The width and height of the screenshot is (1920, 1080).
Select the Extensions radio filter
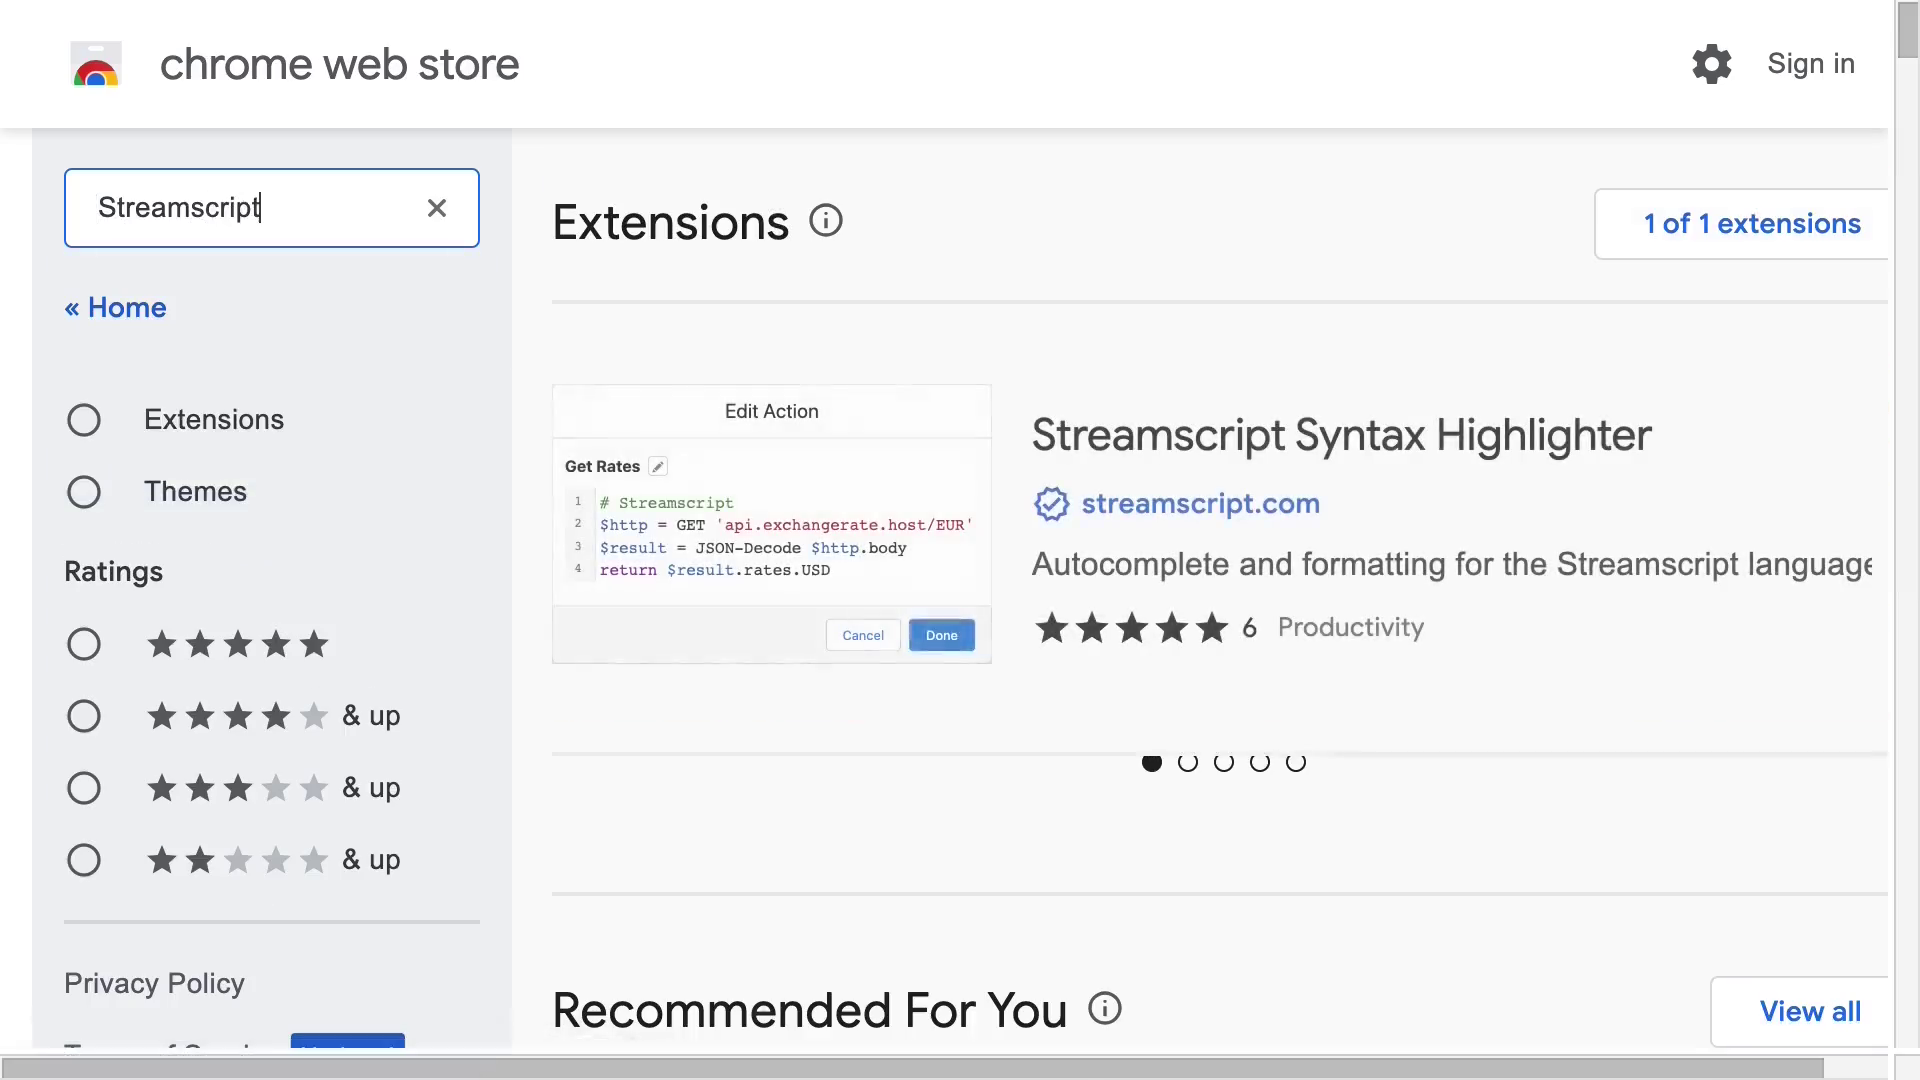point(84,420)
